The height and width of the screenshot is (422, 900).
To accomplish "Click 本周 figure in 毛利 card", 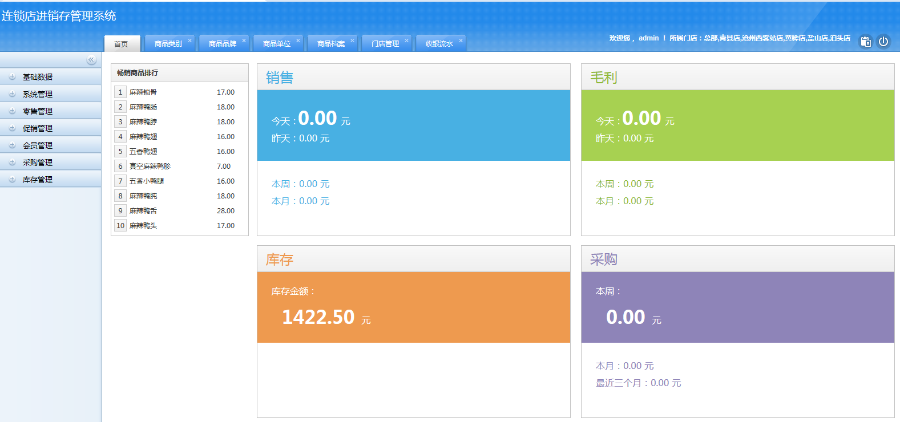I will pos(624,184).
